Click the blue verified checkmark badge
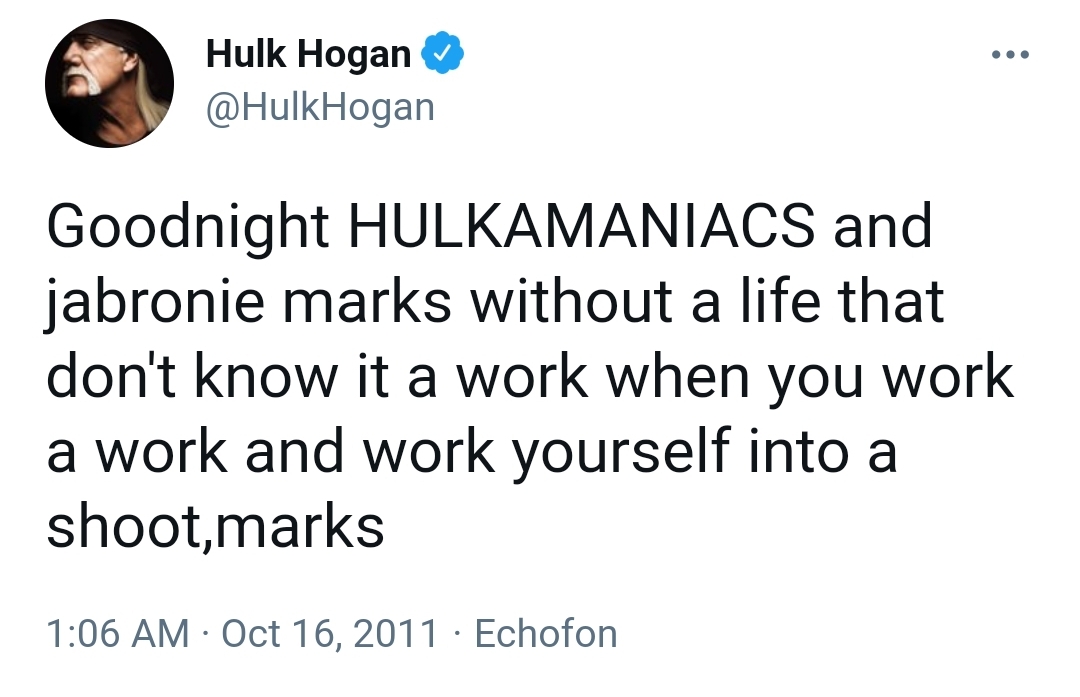The height and width of the screenshot is (697, 1080). [x=442, y=52]
